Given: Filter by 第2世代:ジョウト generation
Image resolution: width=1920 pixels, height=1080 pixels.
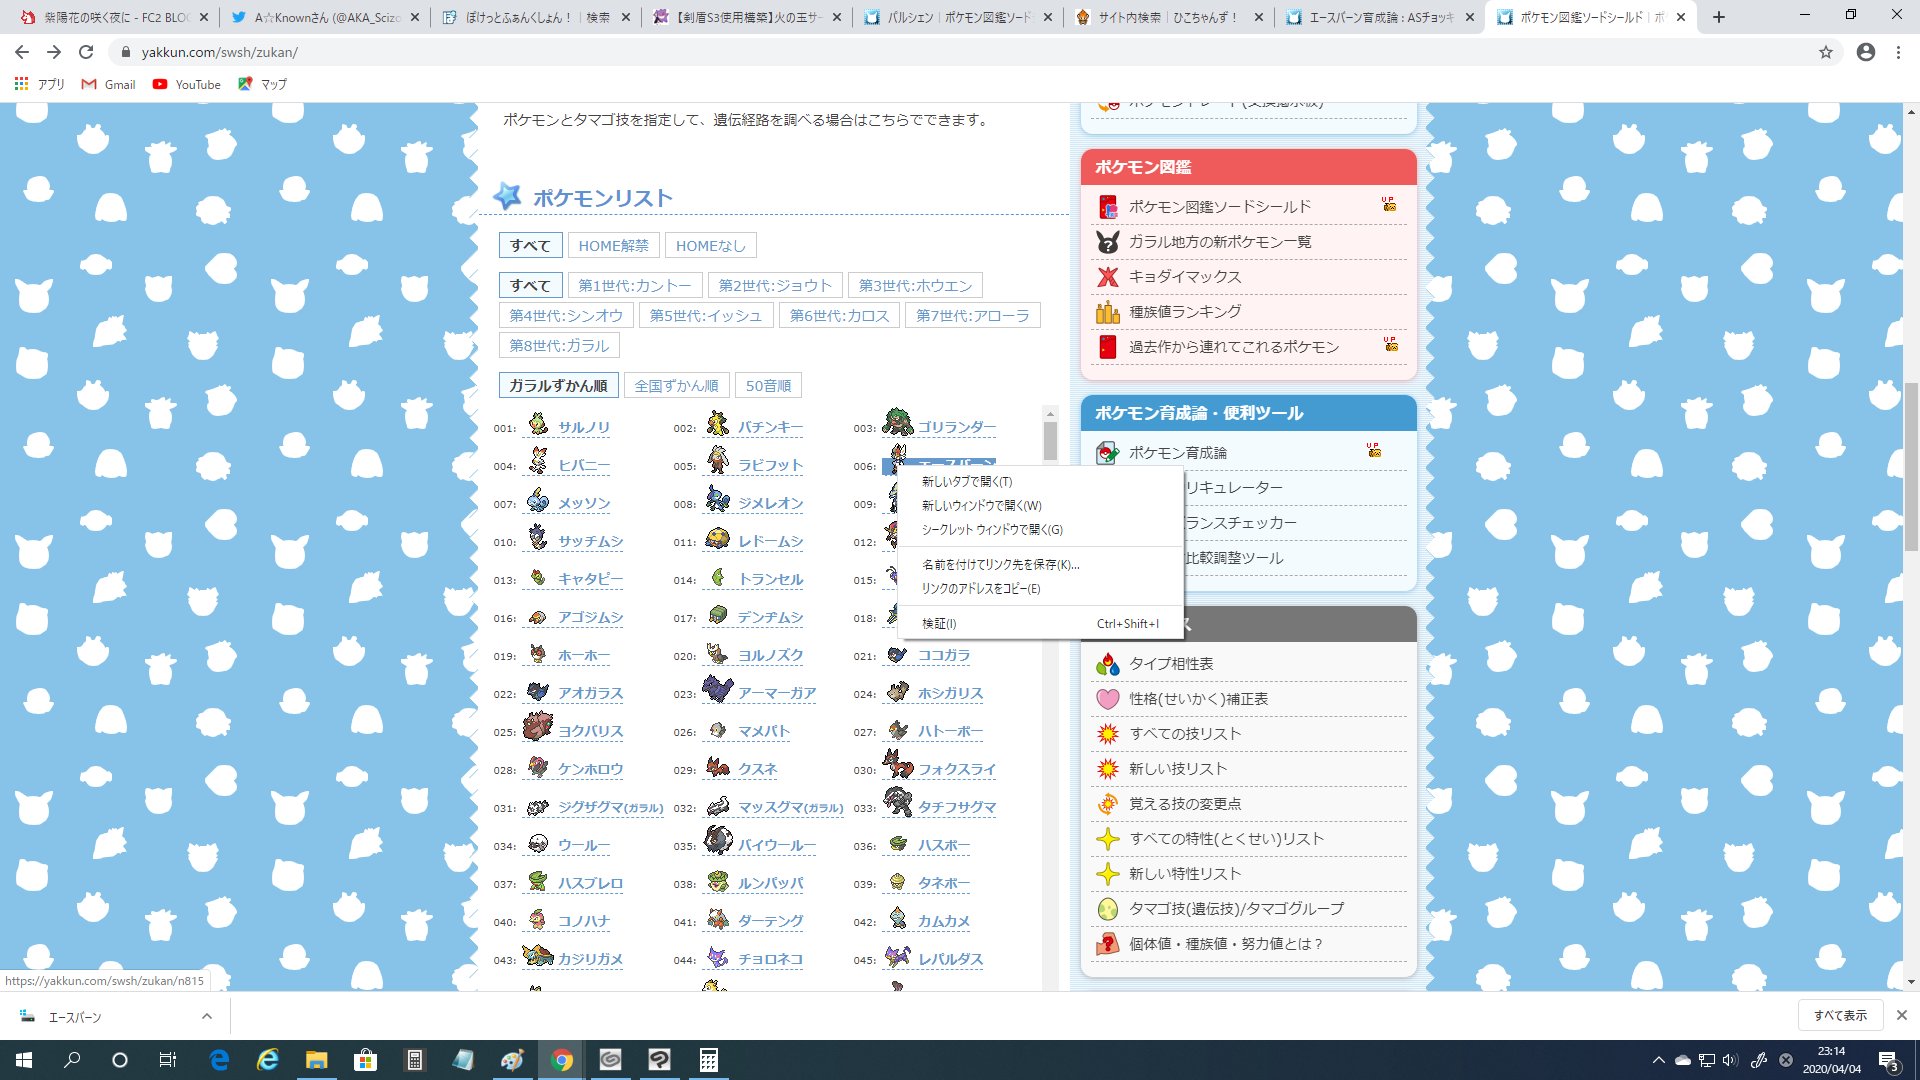Looking at the screenshot, I should point(776,286).
